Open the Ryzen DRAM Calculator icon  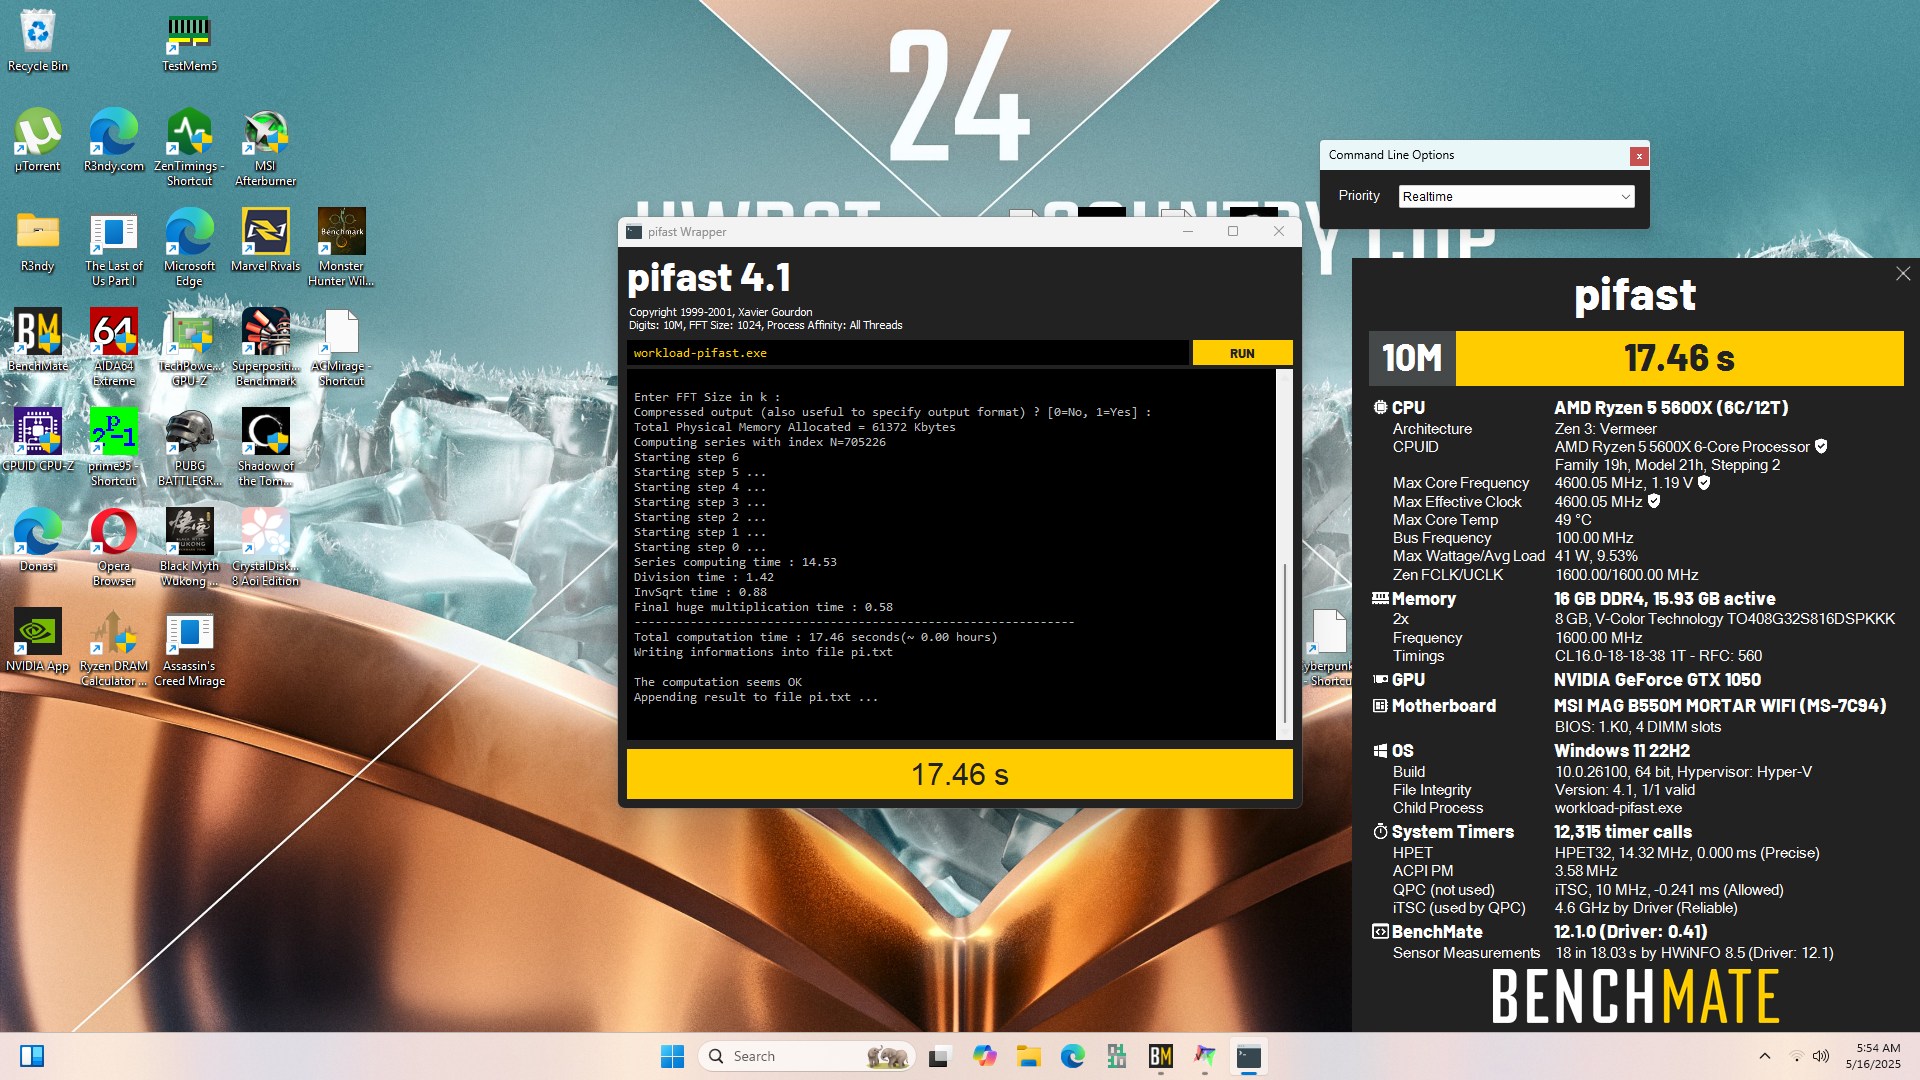tap(114, 647)
